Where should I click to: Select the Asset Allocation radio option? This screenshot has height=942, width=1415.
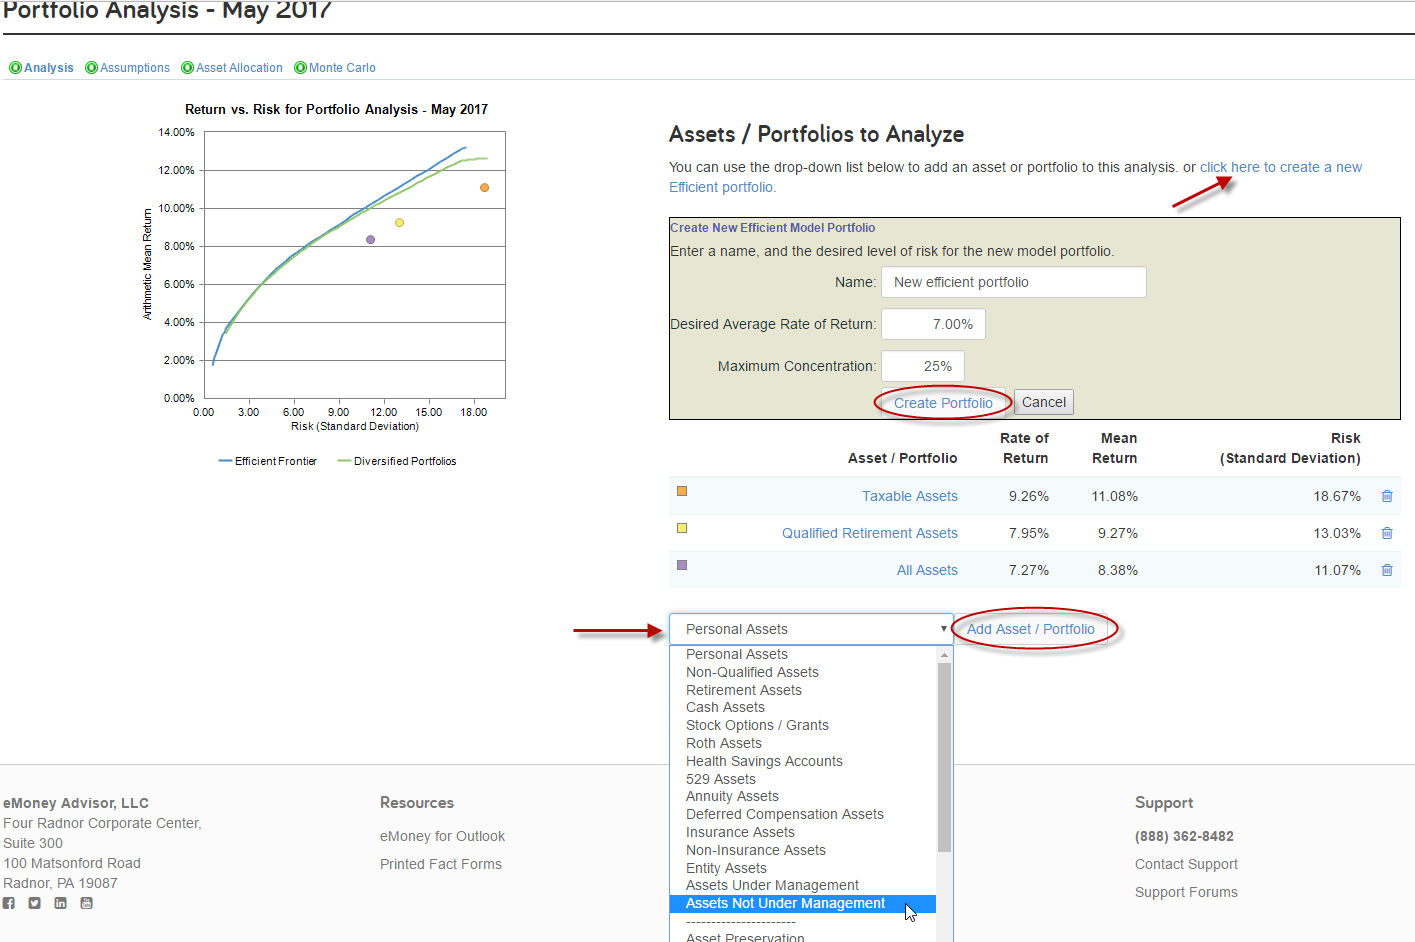click(187, 68)
